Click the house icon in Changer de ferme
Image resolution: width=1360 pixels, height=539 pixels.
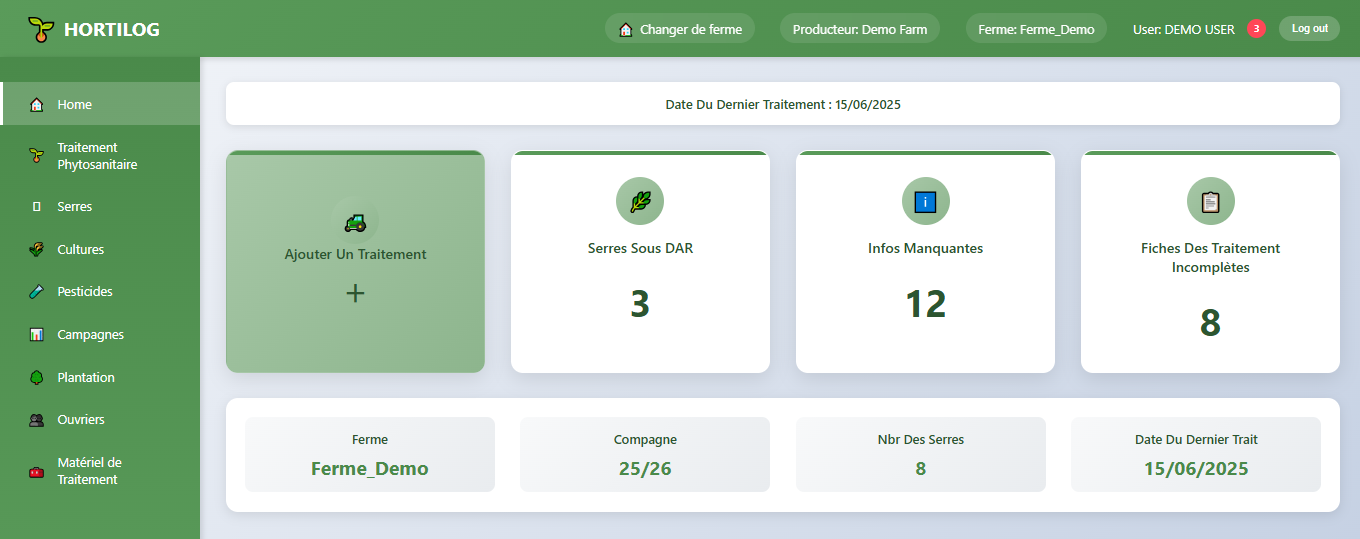point(626,29)
